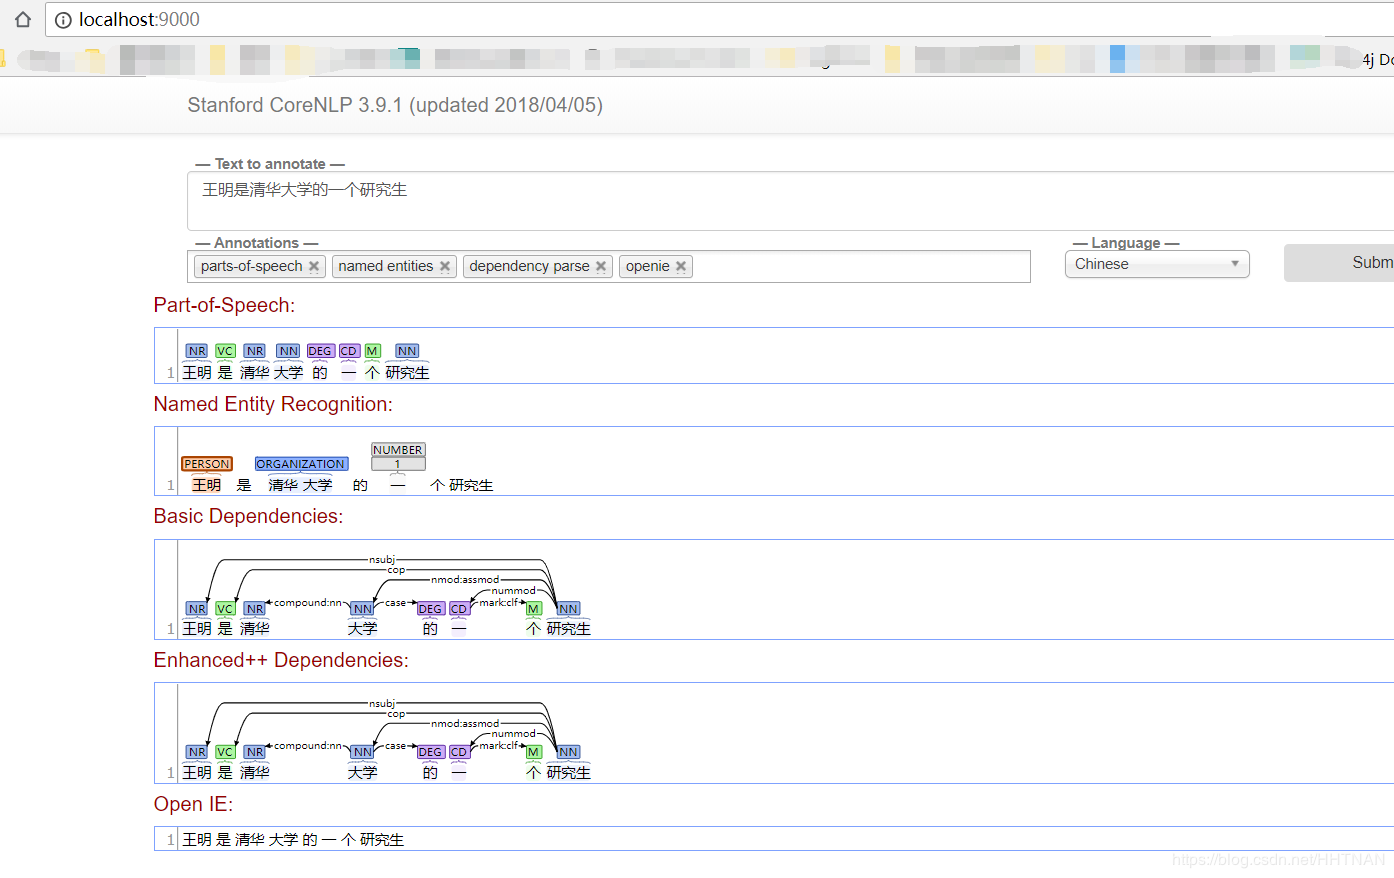The width and height of the screenshot is (1394, 878).
Task: Click NR tag above 清华 in Part-of-Speech
Action: (x=255, y=351)
